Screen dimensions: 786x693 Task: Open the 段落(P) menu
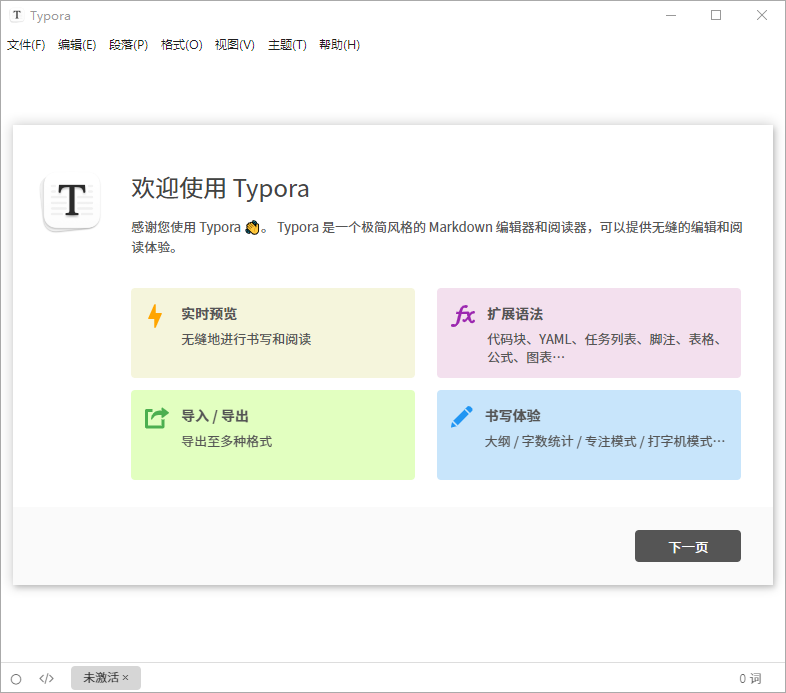click(x=129, y=45)
